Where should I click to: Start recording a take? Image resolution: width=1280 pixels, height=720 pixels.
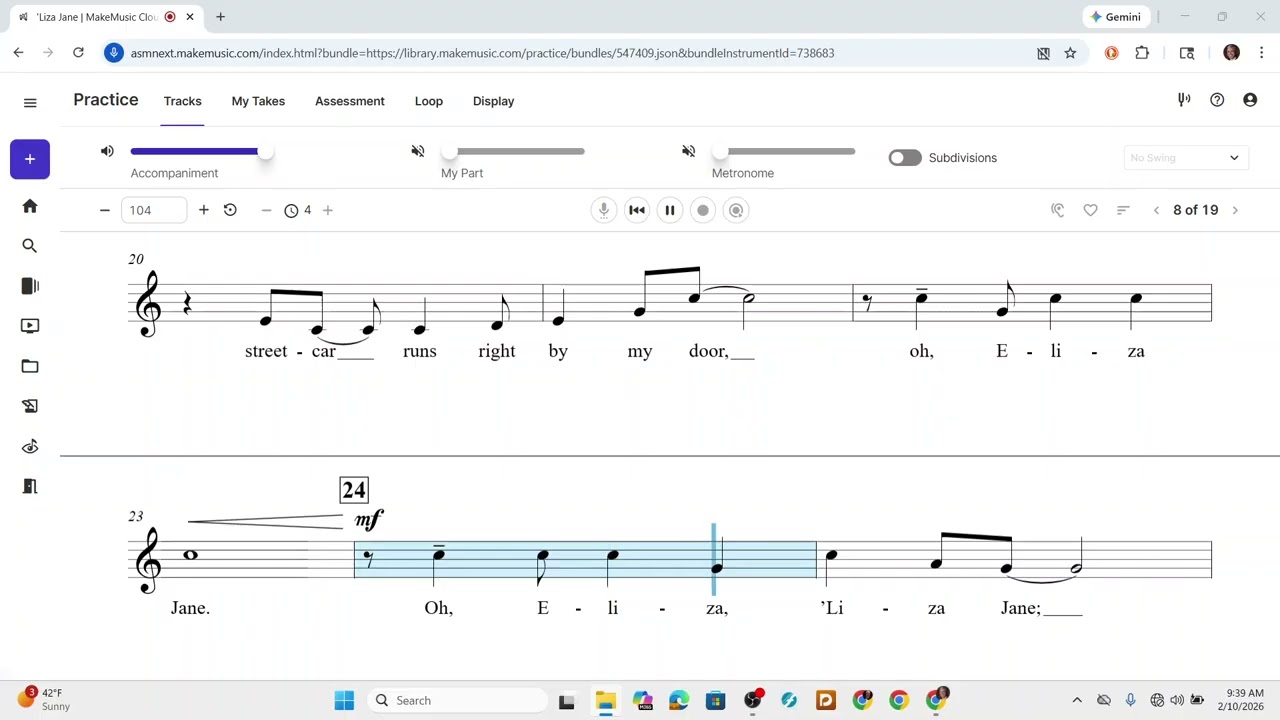coord(703,210)
